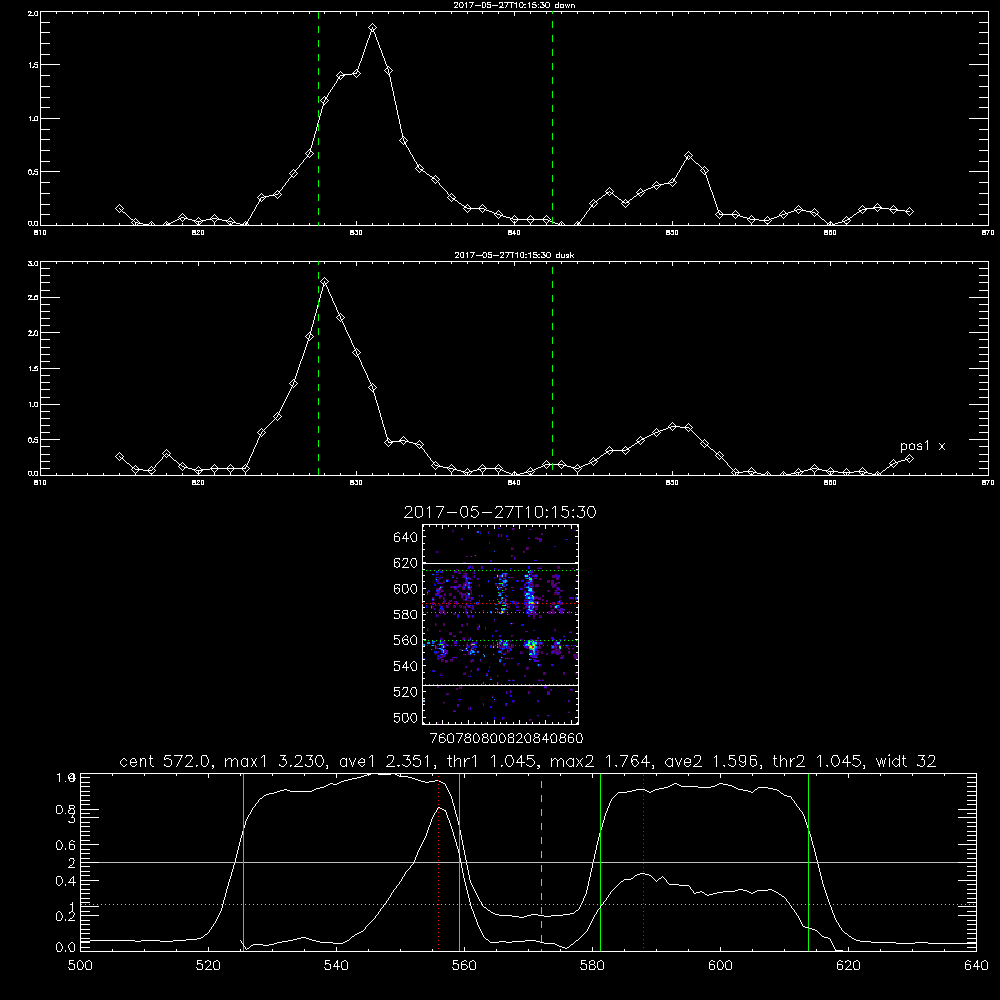Click the '500' x-axis label of bottom plot
Screen dimensions: 1000x1000
[x=80, y=966]
